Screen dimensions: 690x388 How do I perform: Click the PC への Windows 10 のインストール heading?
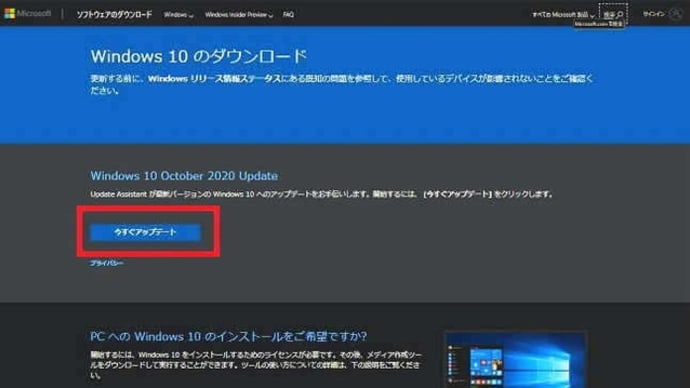(x=228, y=337)
